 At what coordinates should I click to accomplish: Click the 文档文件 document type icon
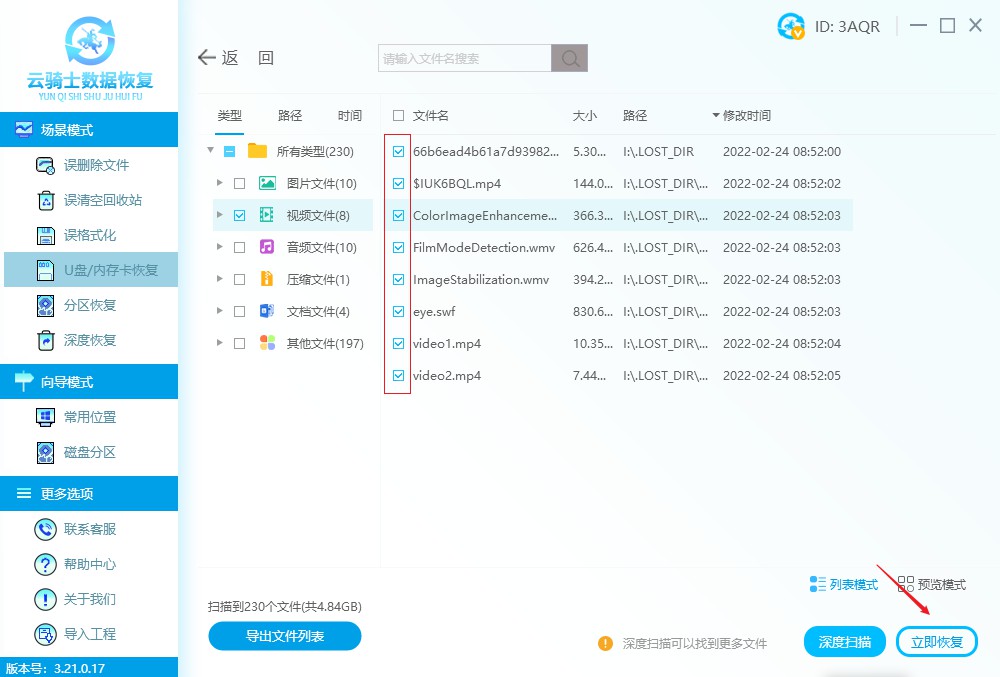point(267,311)
